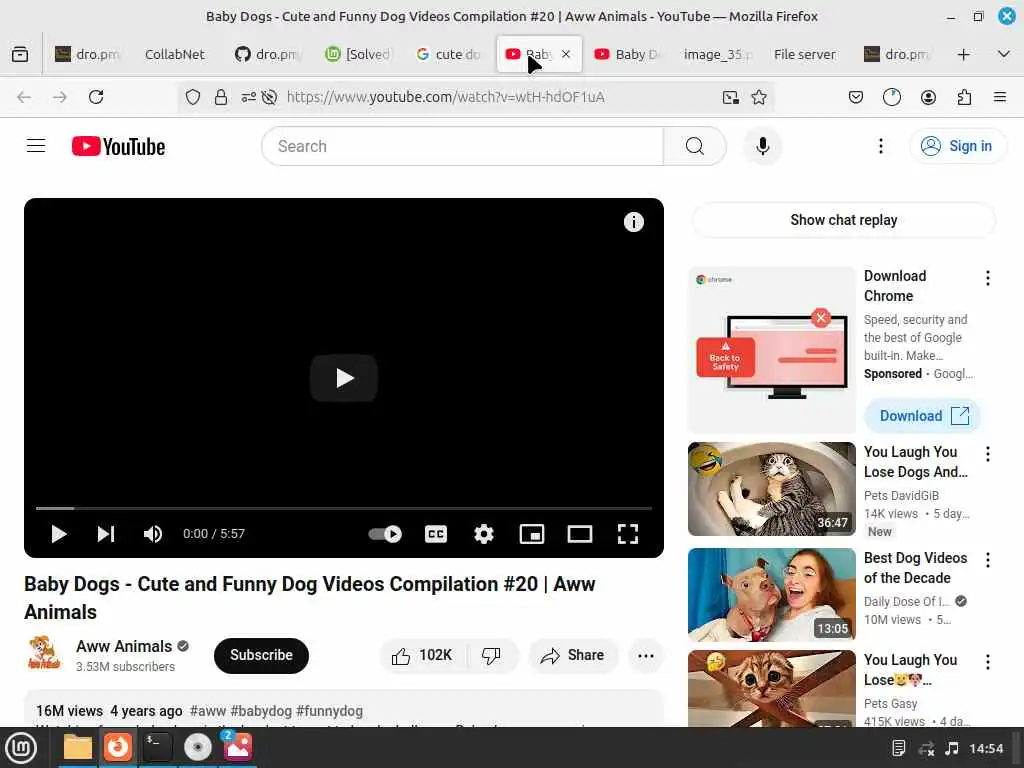The width and height of the screenshot is (1024, 768).
Task: Switch to File server tab
Action: [x=805, y=54]
